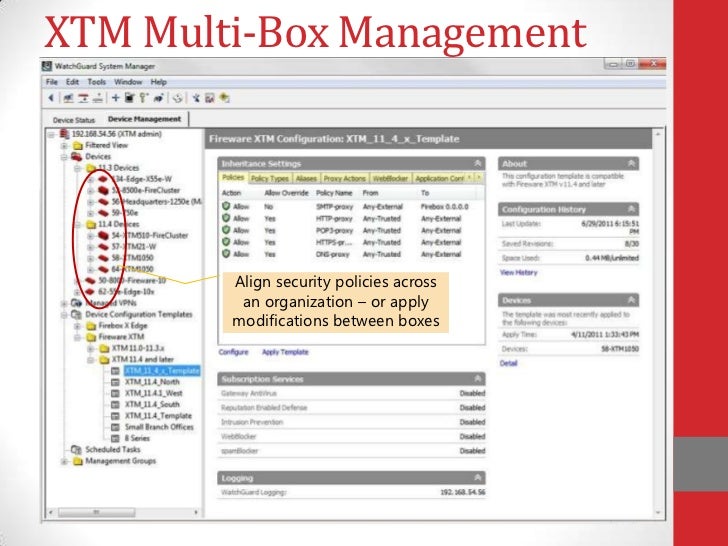Switch to the Device Status tab
Viewport: 728px width, 546px height.
73,120
